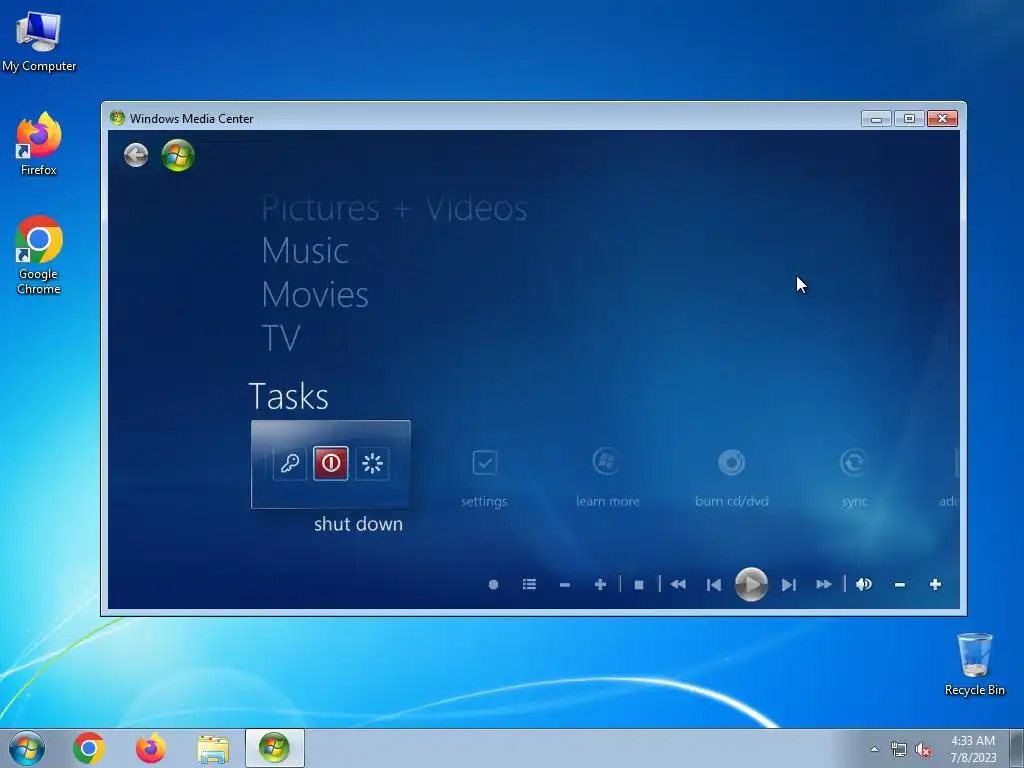
Task: Mute audio with the speaker icon
Action: [864, 584]
